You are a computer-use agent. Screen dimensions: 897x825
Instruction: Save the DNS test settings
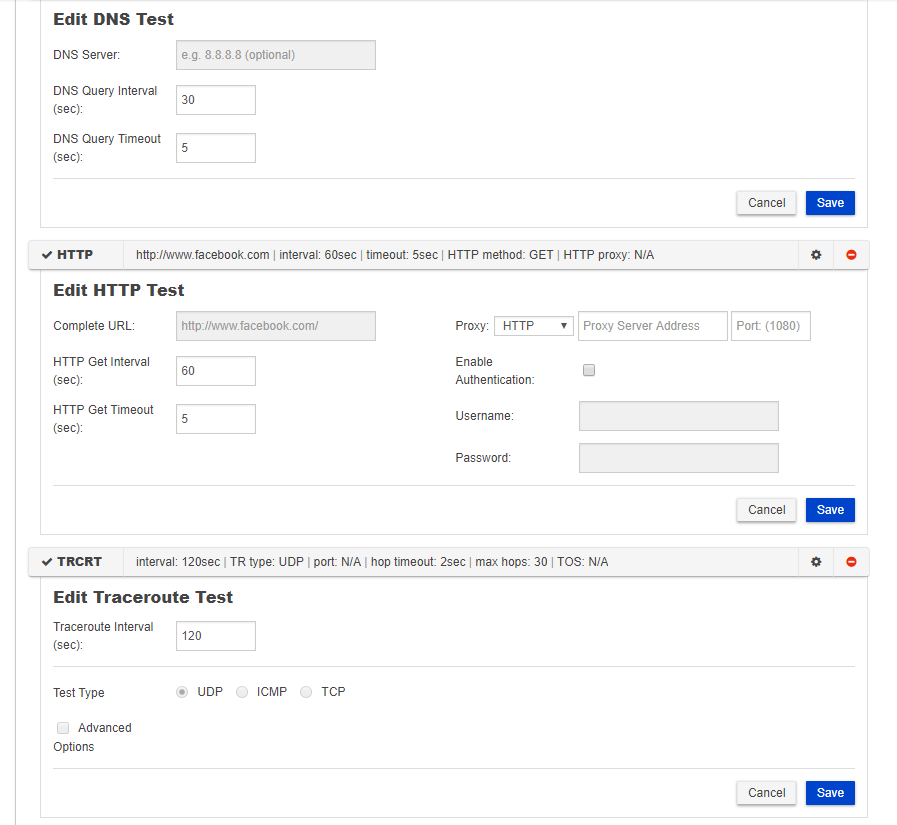coord(830,203)
